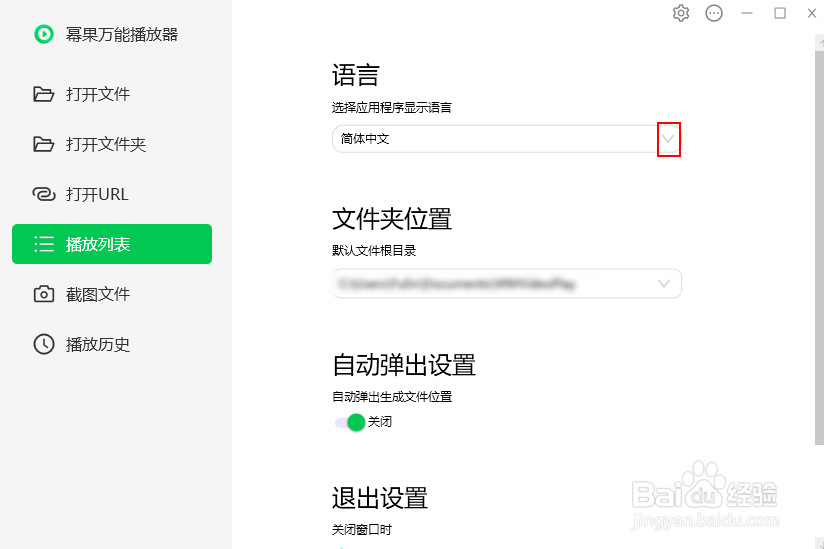The height and width of the screenshot is (549, 824).
Task: Click the link icon beside 打开URL
Action: coord(44,194)
